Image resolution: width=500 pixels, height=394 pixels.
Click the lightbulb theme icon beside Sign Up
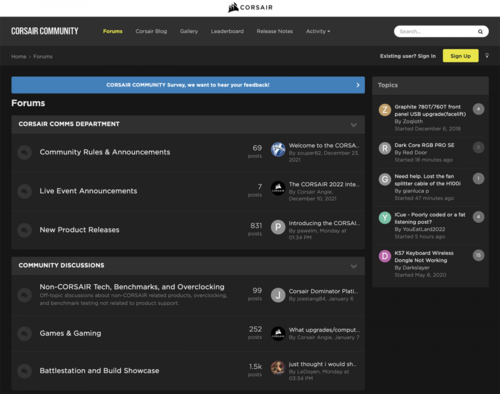coord(487,56)
